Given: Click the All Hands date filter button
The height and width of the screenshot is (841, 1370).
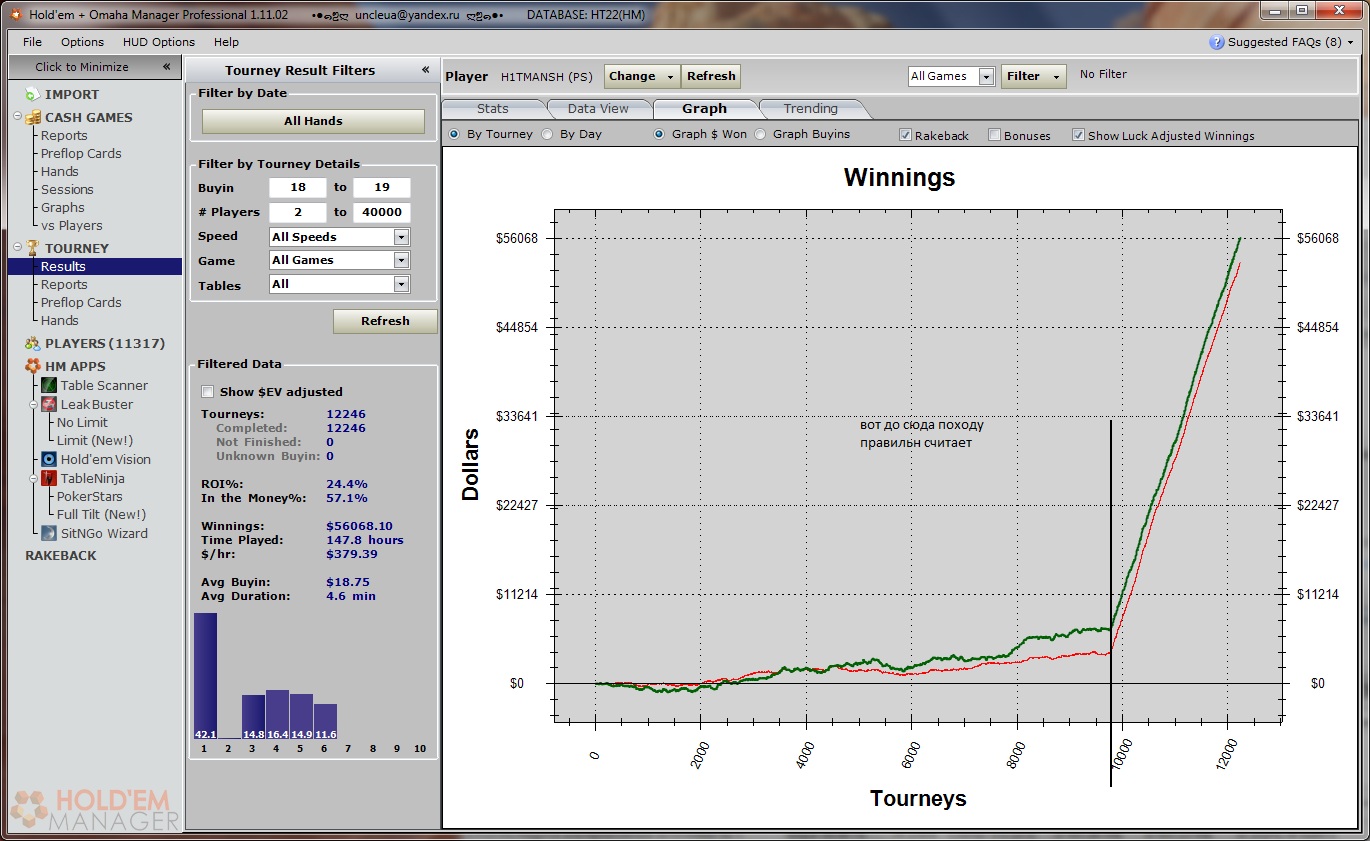Looking at the screenshot, I should [x=313, y=121].
